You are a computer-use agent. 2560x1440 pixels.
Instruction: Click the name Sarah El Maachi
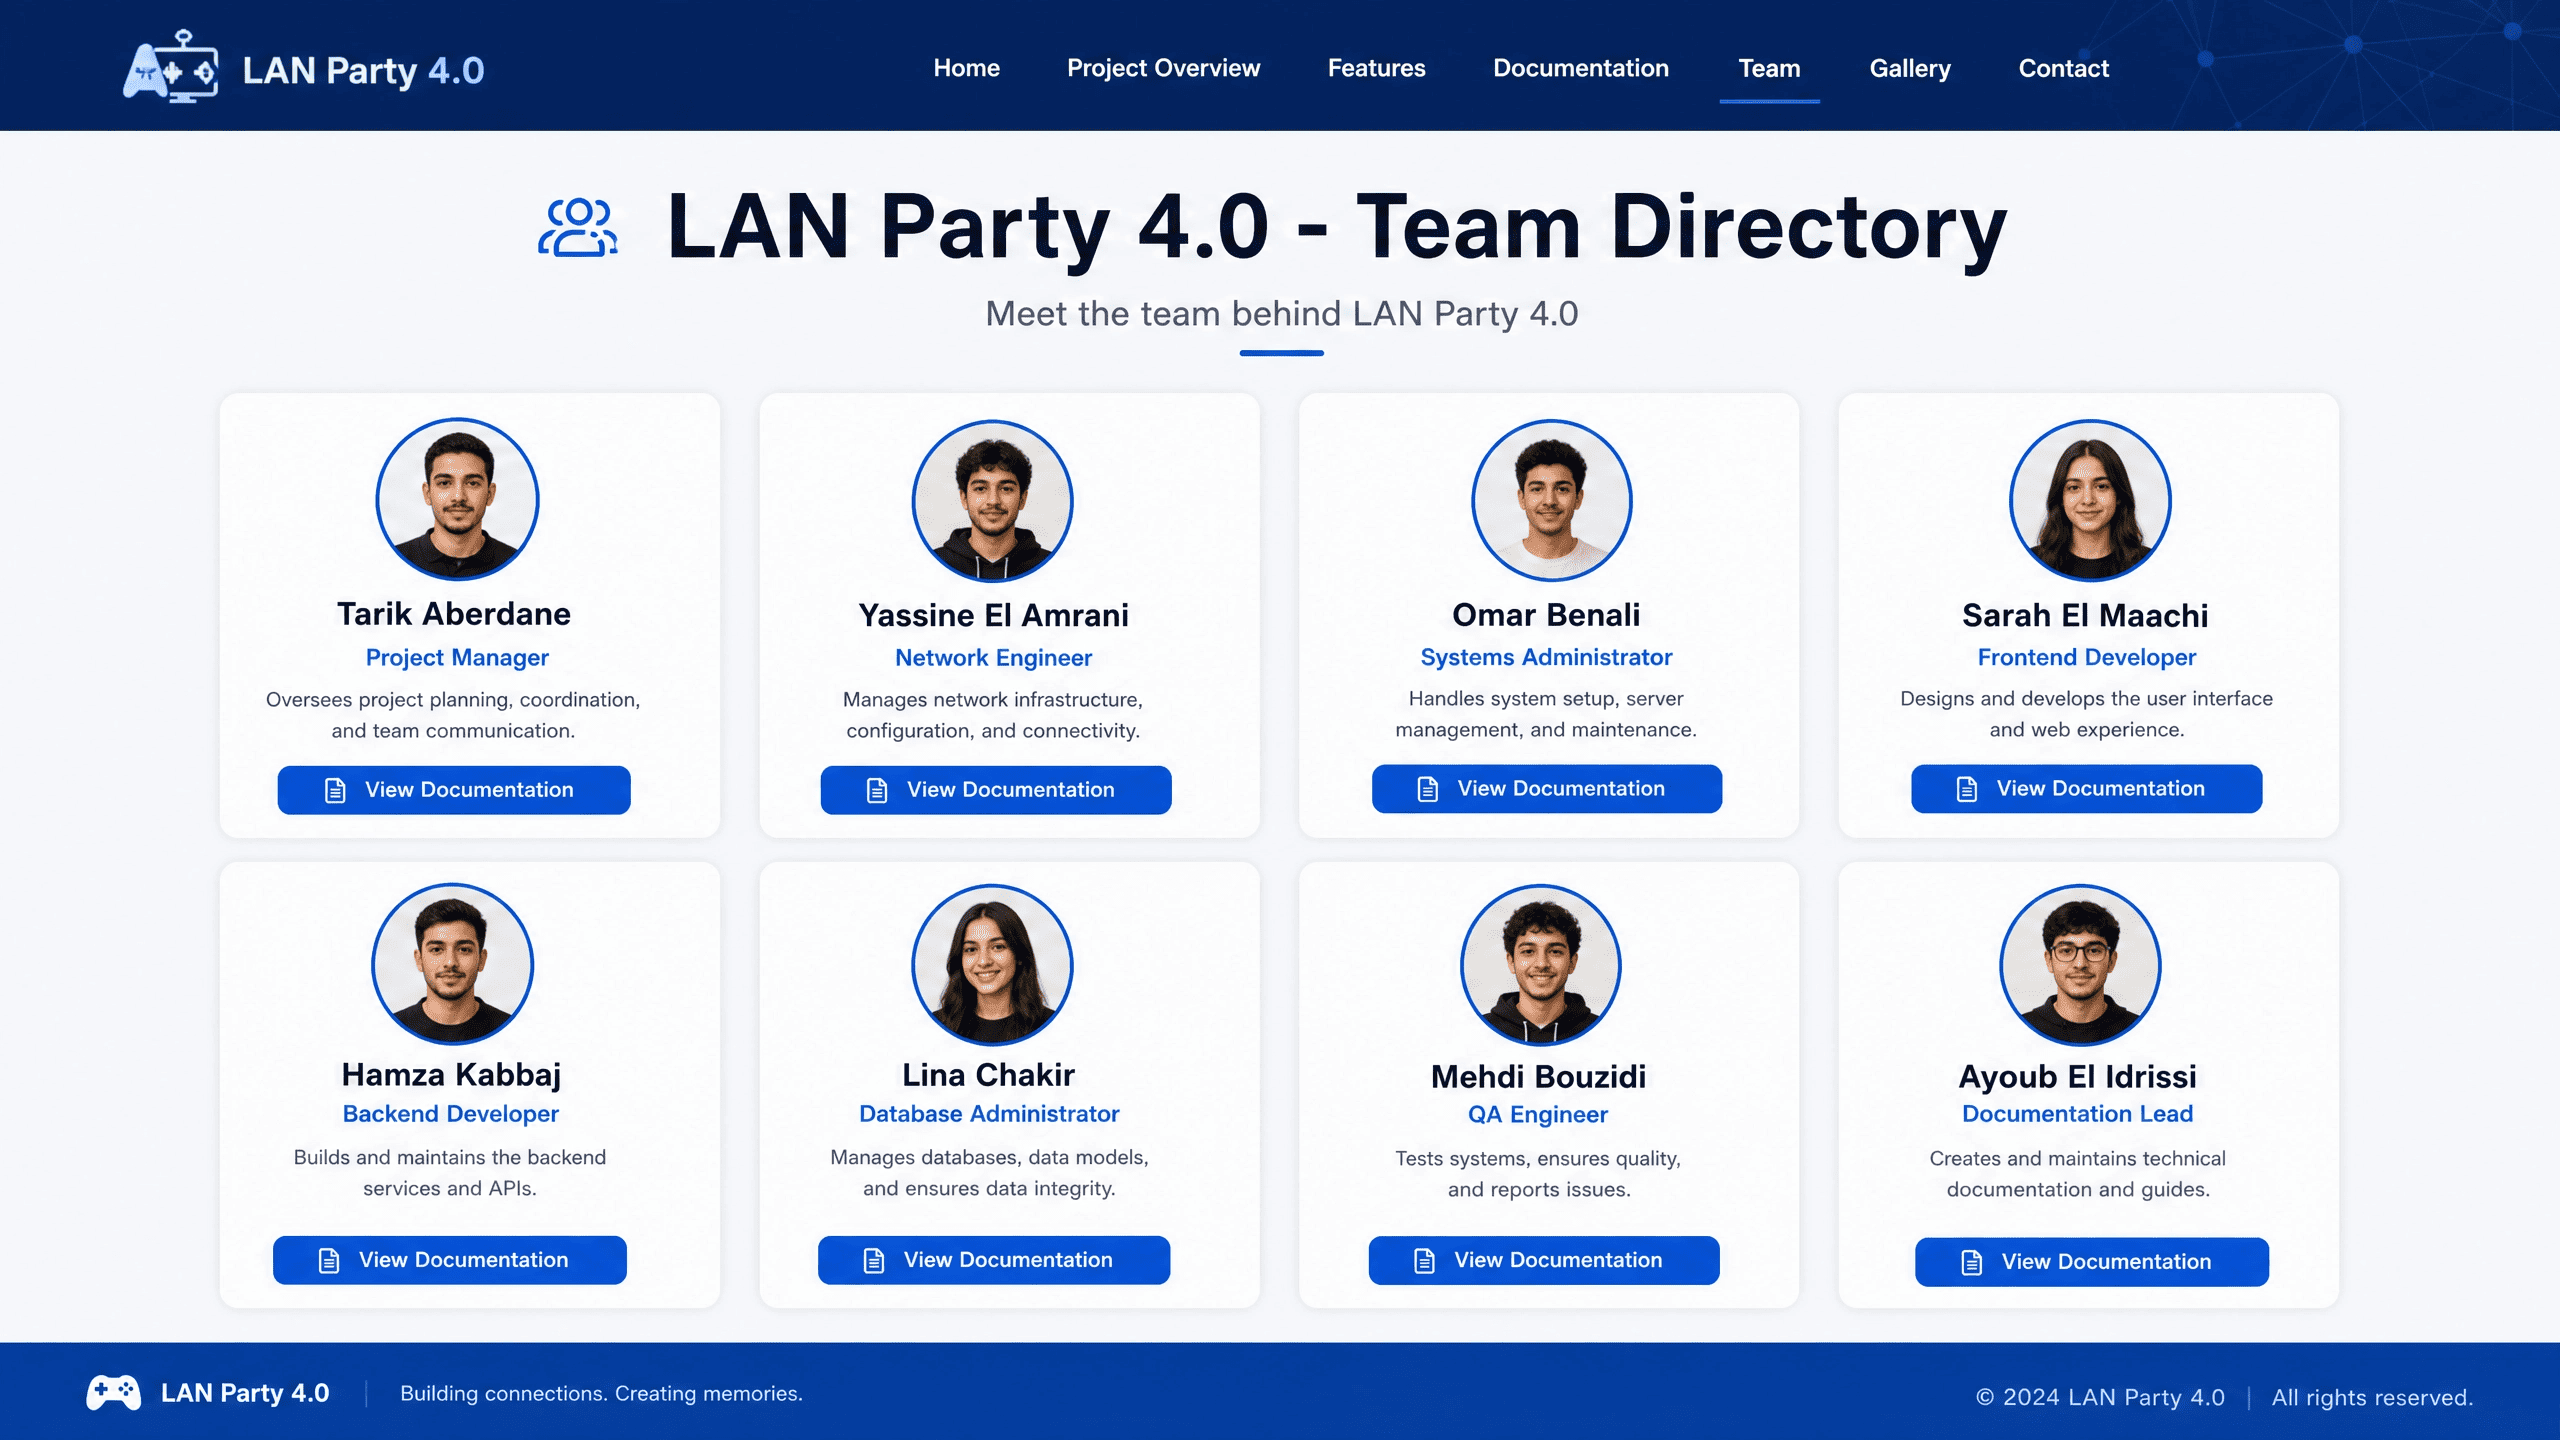point(2085,615)
